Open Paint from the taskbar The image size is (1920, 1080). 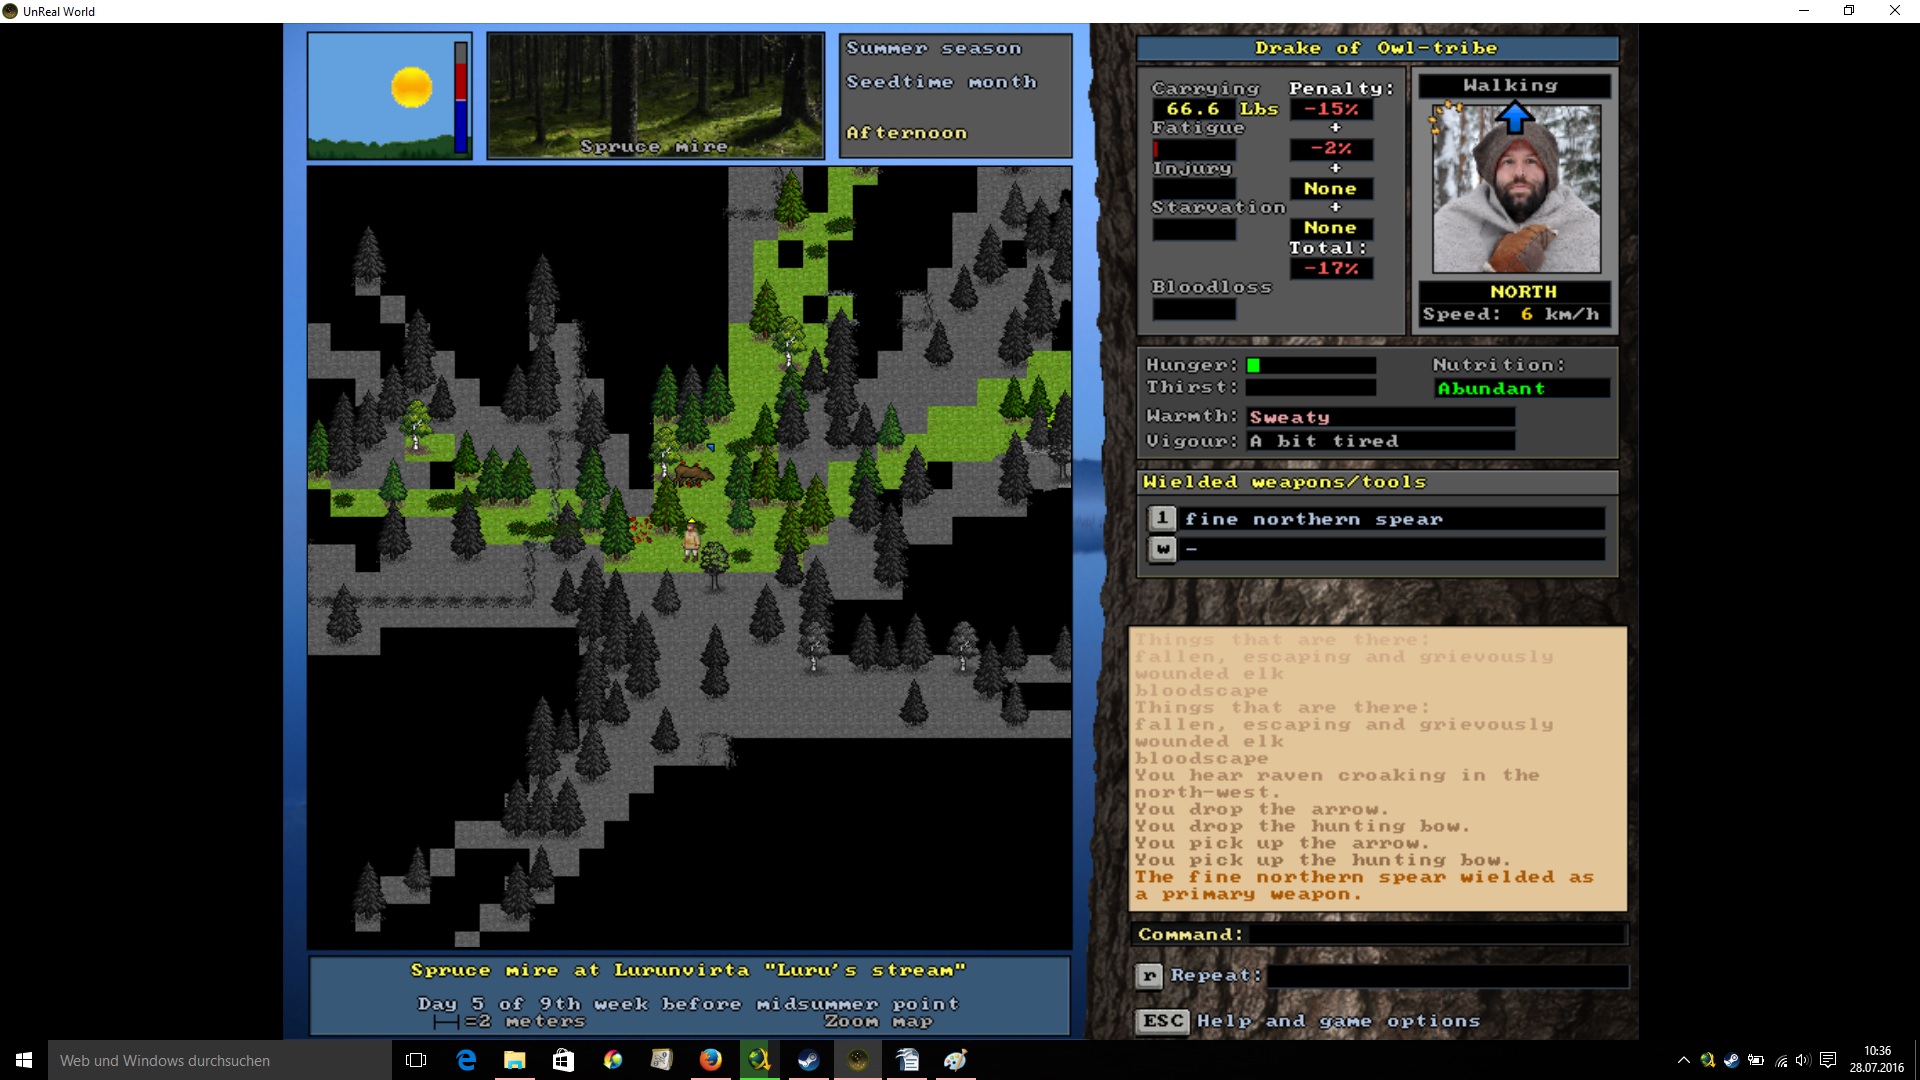[955, 1060]
